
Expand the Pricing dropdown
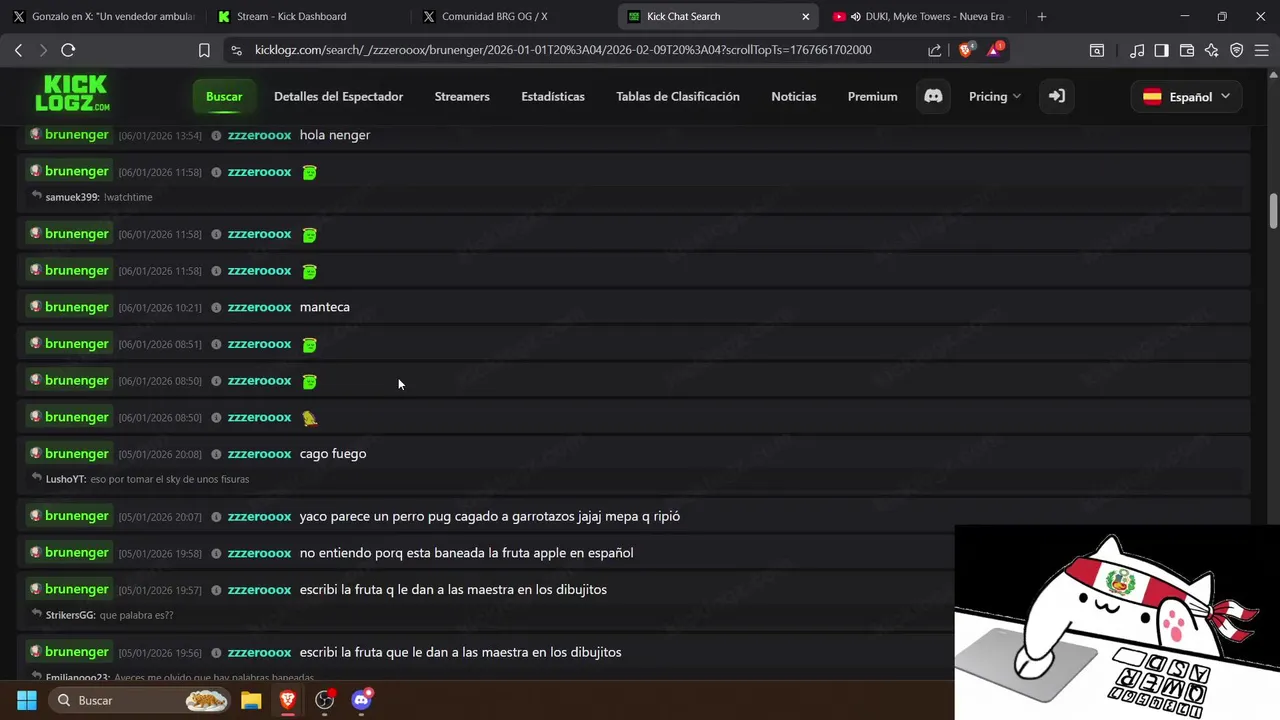tap(994, 96)
